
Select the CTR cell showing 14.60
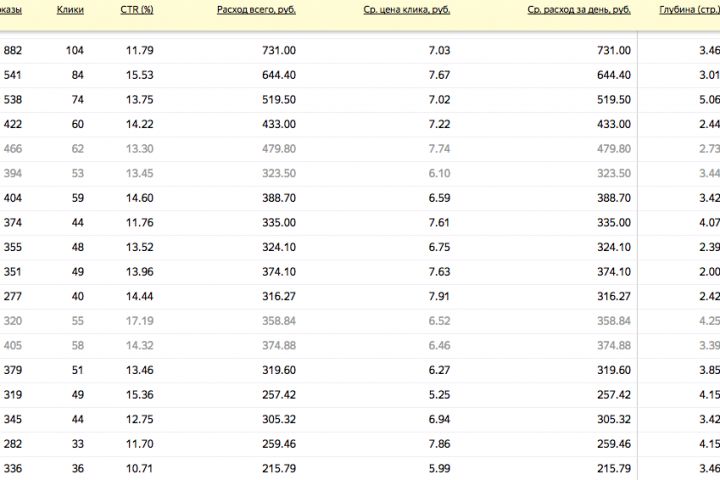point(141,198)
